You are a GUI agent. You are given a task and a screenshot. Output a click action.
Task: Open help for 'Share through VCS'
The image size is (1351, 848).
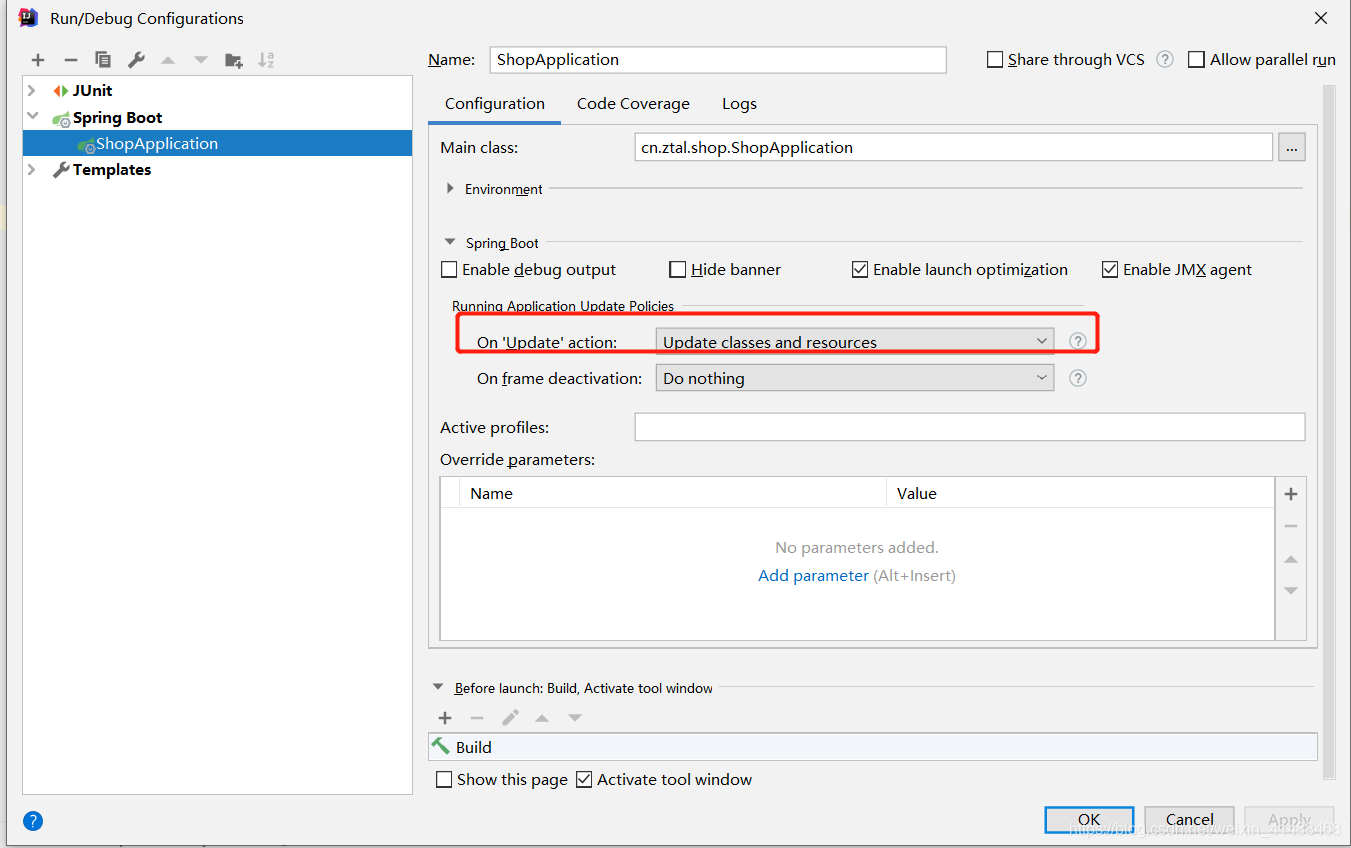[1165, 59]
